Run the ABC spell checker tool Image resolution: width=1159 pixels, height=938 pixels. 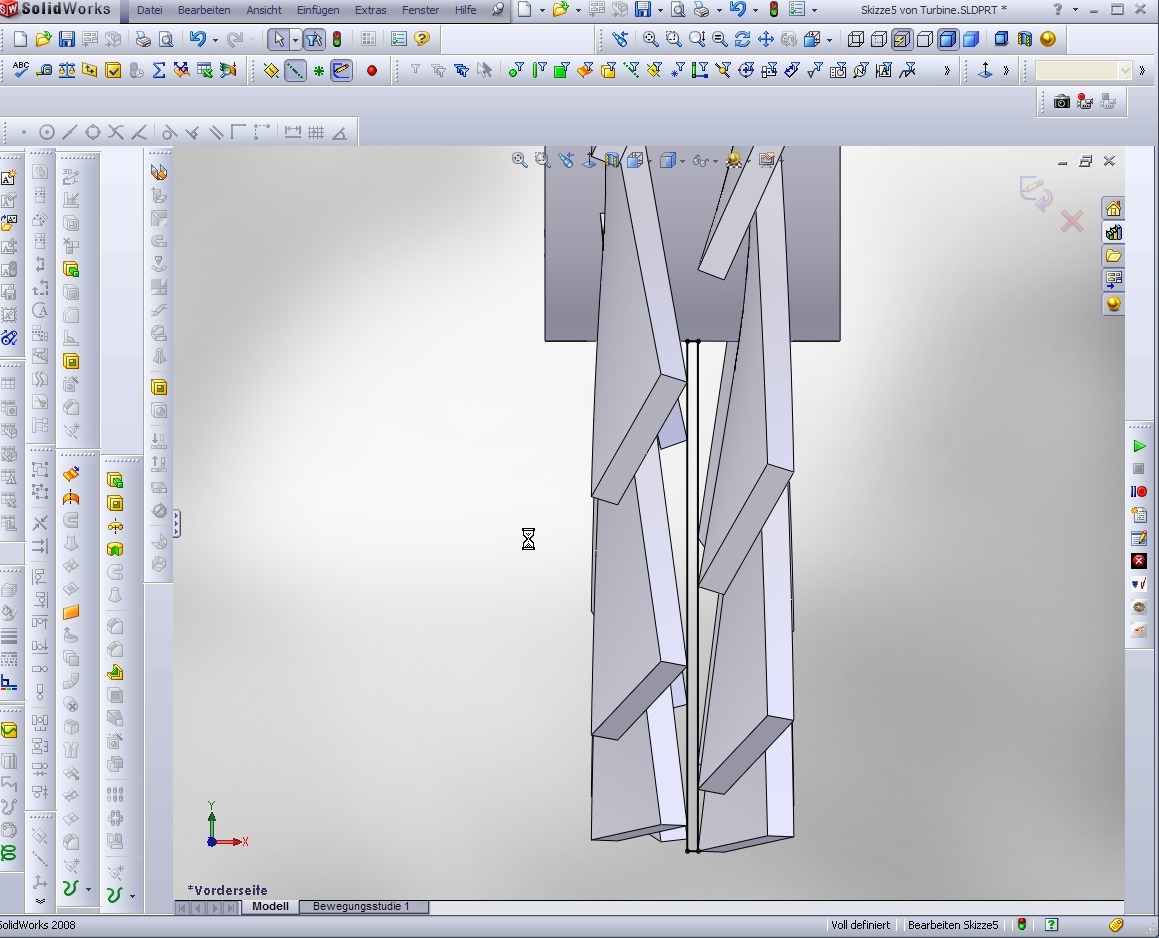pyautogui.click(x=20, y=70)
